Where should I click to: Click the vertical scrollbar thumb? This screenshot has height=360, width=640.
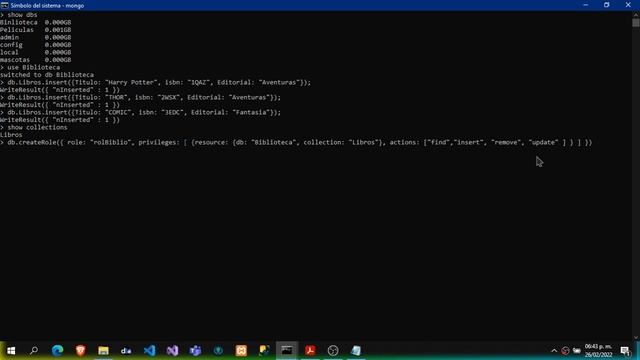(636, 22)
